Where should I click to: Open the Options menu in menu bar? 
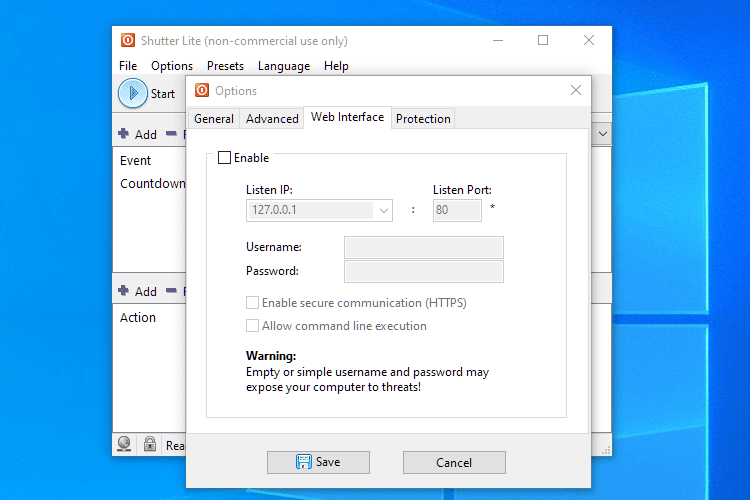172,66
